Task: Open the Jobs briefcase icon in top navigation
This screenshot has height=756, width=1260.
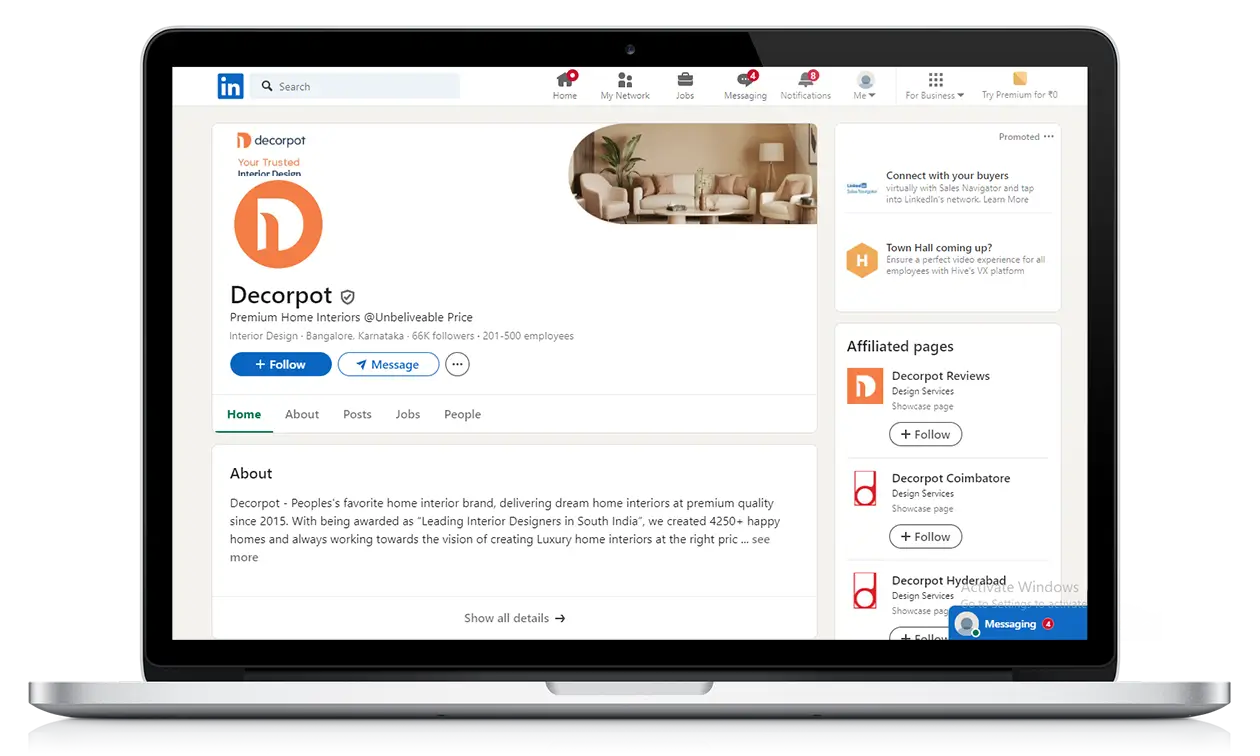Action: coord(685,86)
